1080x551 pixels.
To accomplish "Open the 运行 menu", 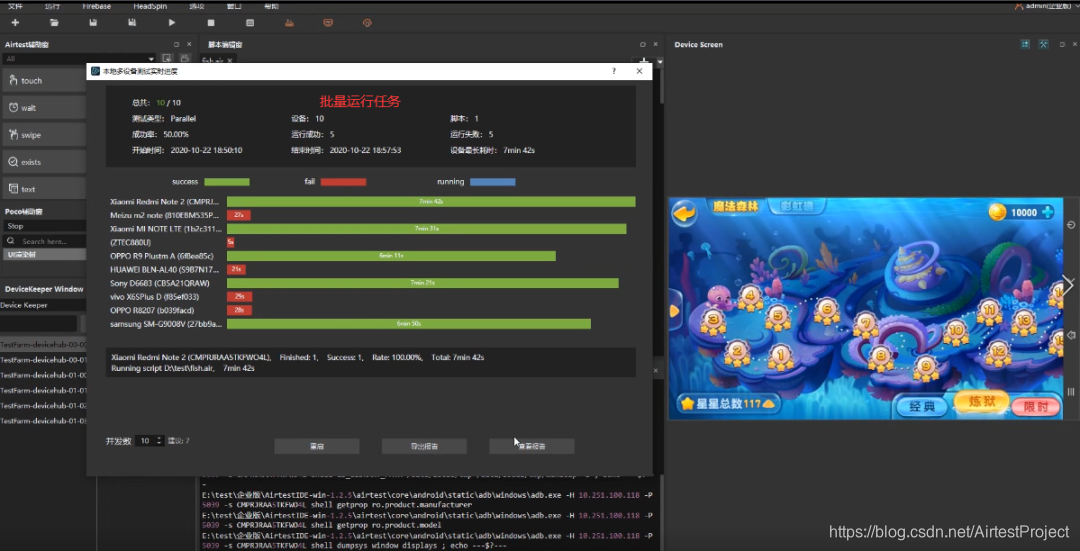I will 52,6.
